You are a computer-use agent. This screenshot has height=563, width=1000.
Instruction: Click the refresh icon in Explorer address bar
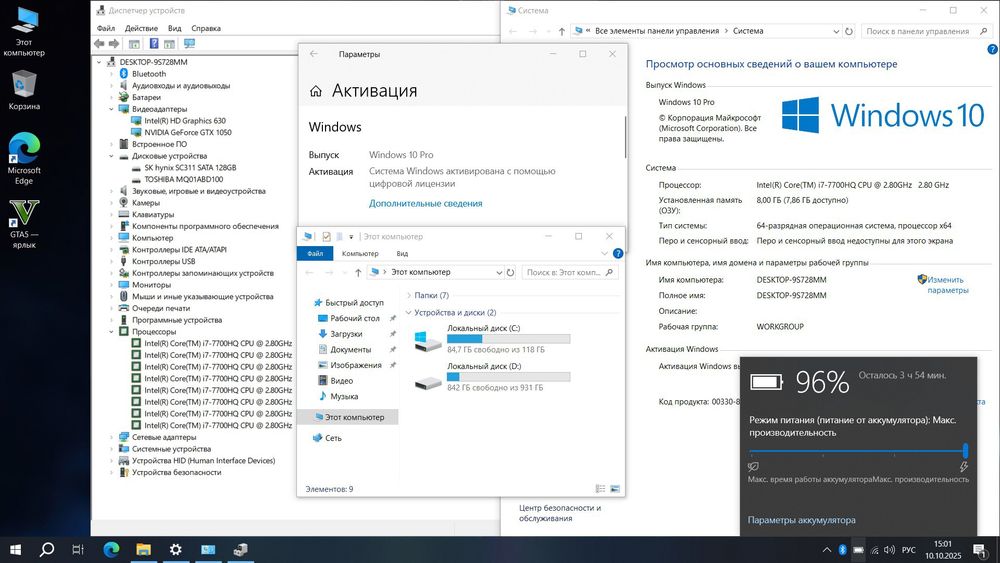[x=510, y=272]
